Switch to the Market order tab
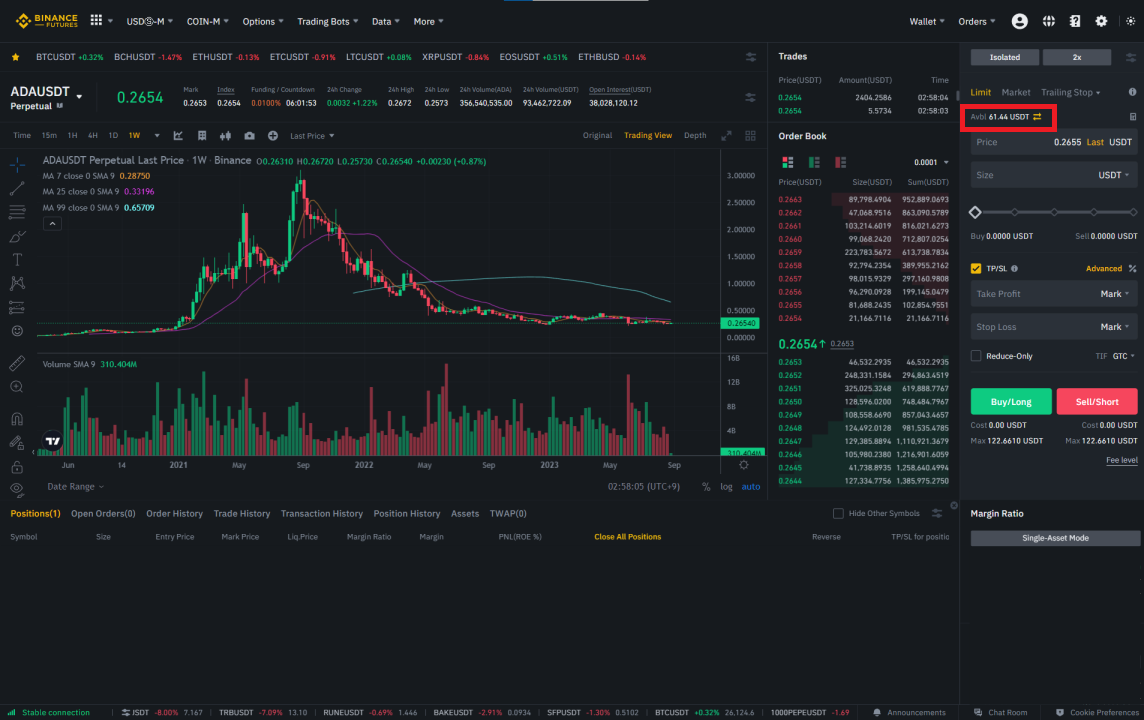Screen dimensions: 1144x720 click(x=1016, y=93)
